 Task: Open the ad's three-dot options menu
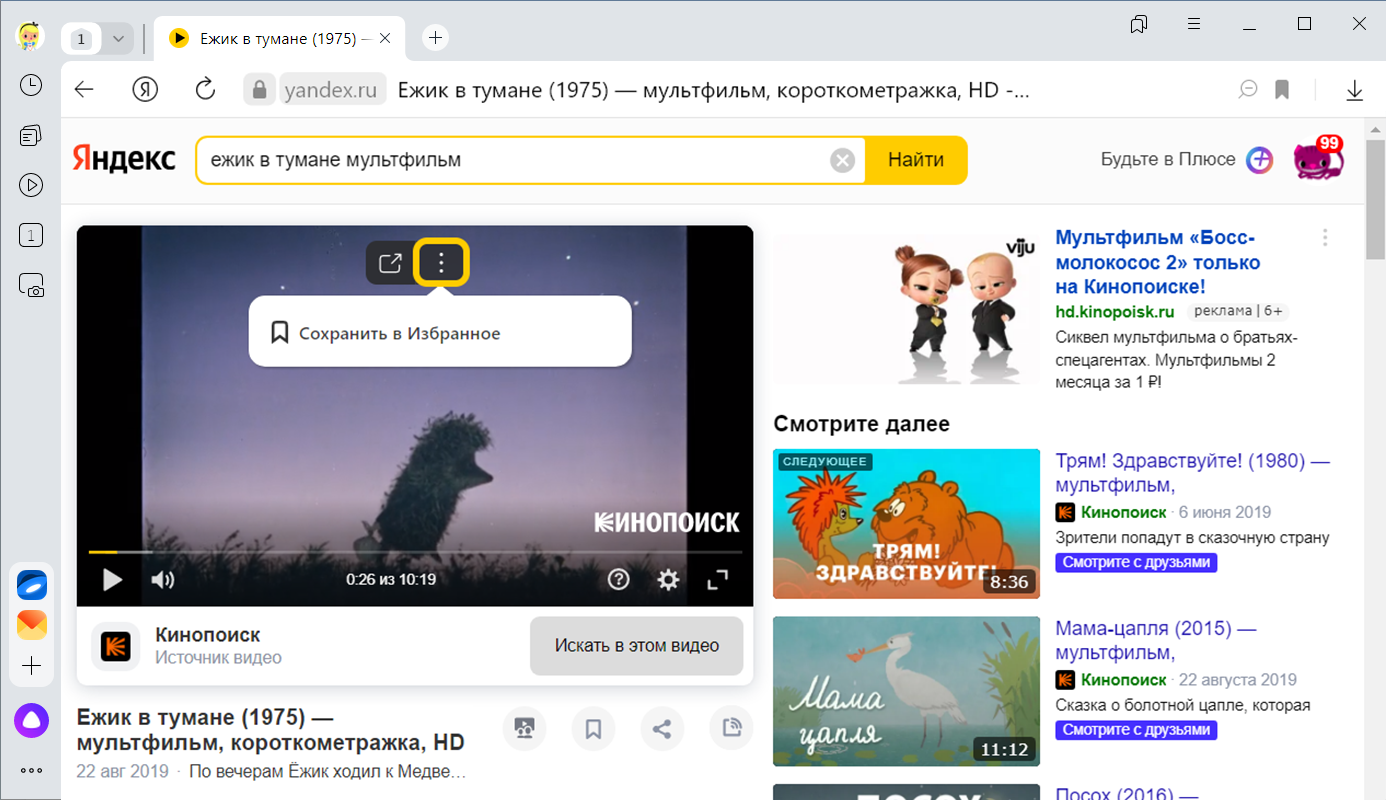(1325, 238)
